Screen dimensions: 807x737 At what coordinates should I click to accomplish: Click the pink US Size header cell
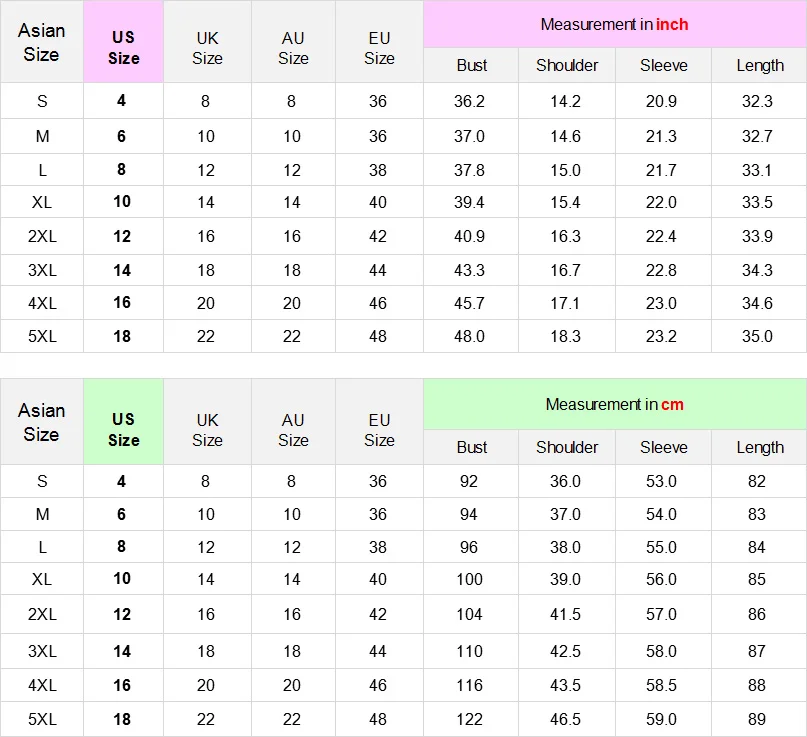(x=124, y=42)
